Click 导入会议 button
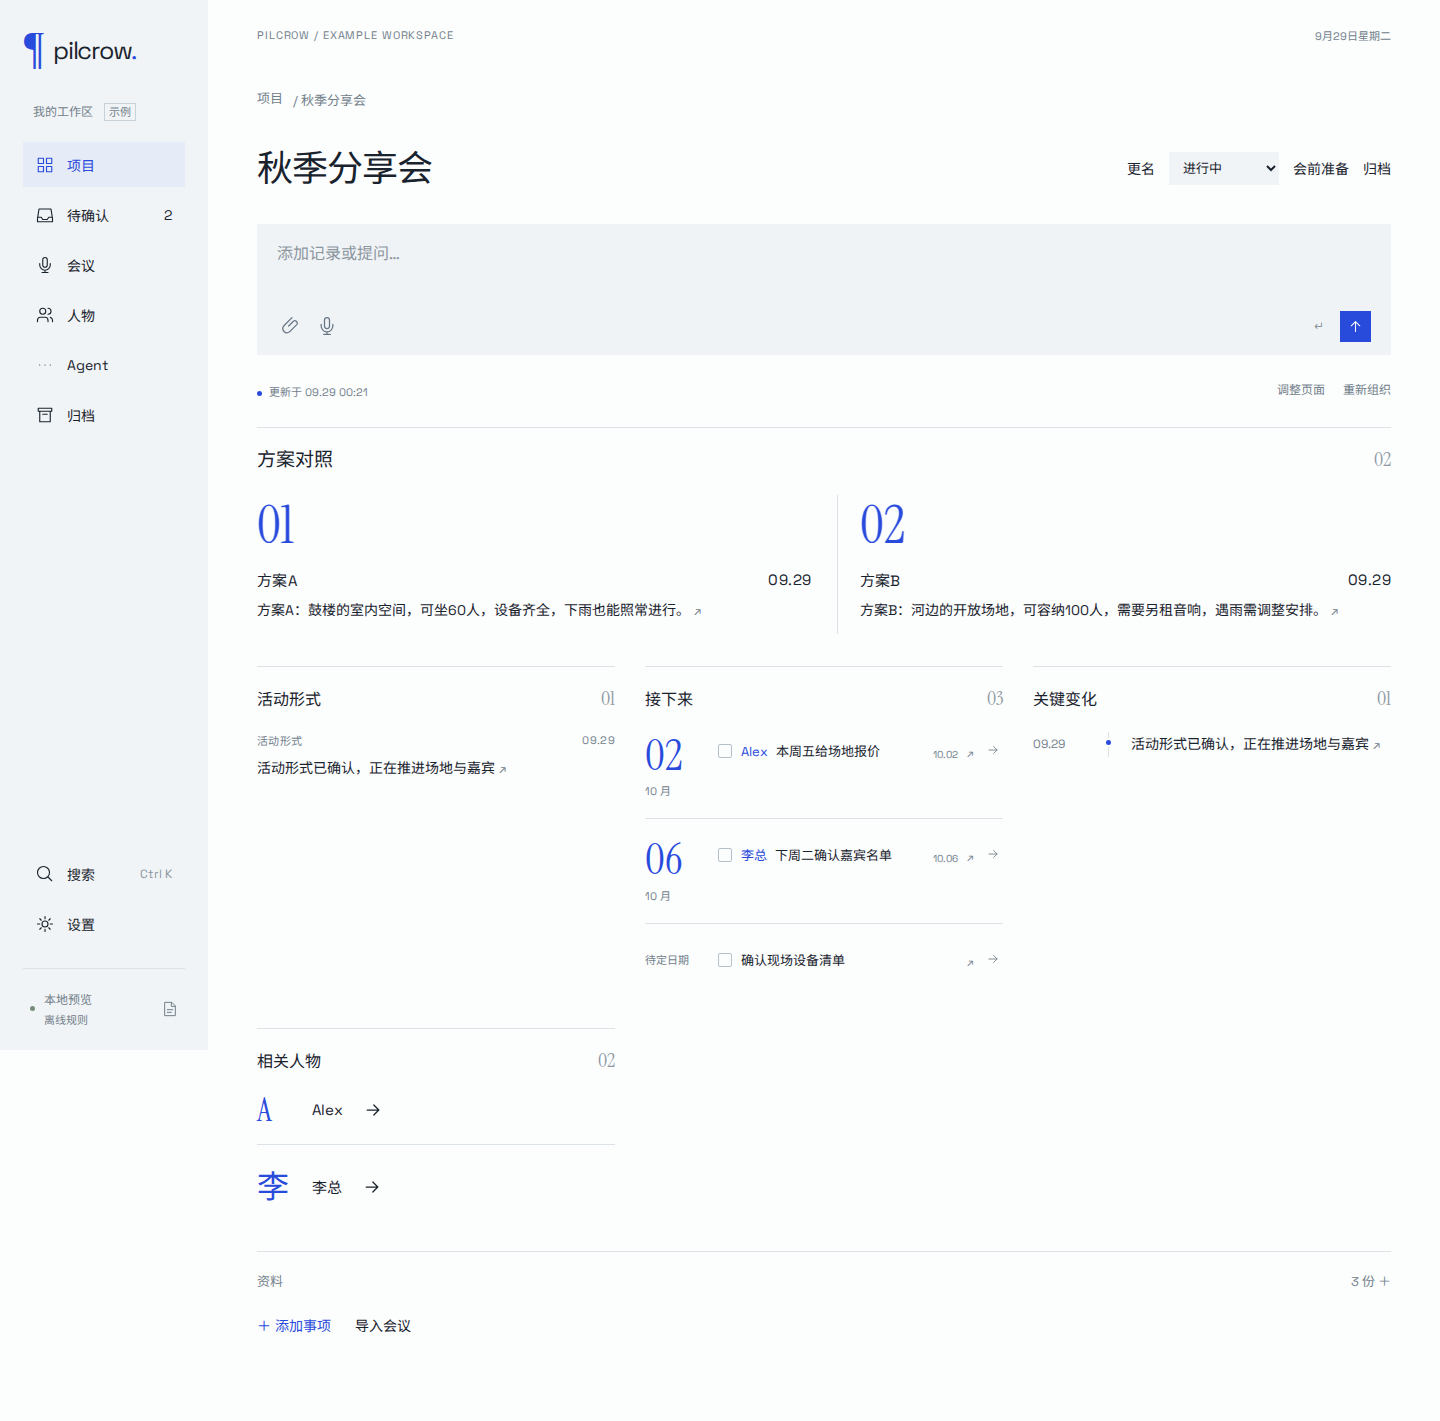 click(383, 1326)
